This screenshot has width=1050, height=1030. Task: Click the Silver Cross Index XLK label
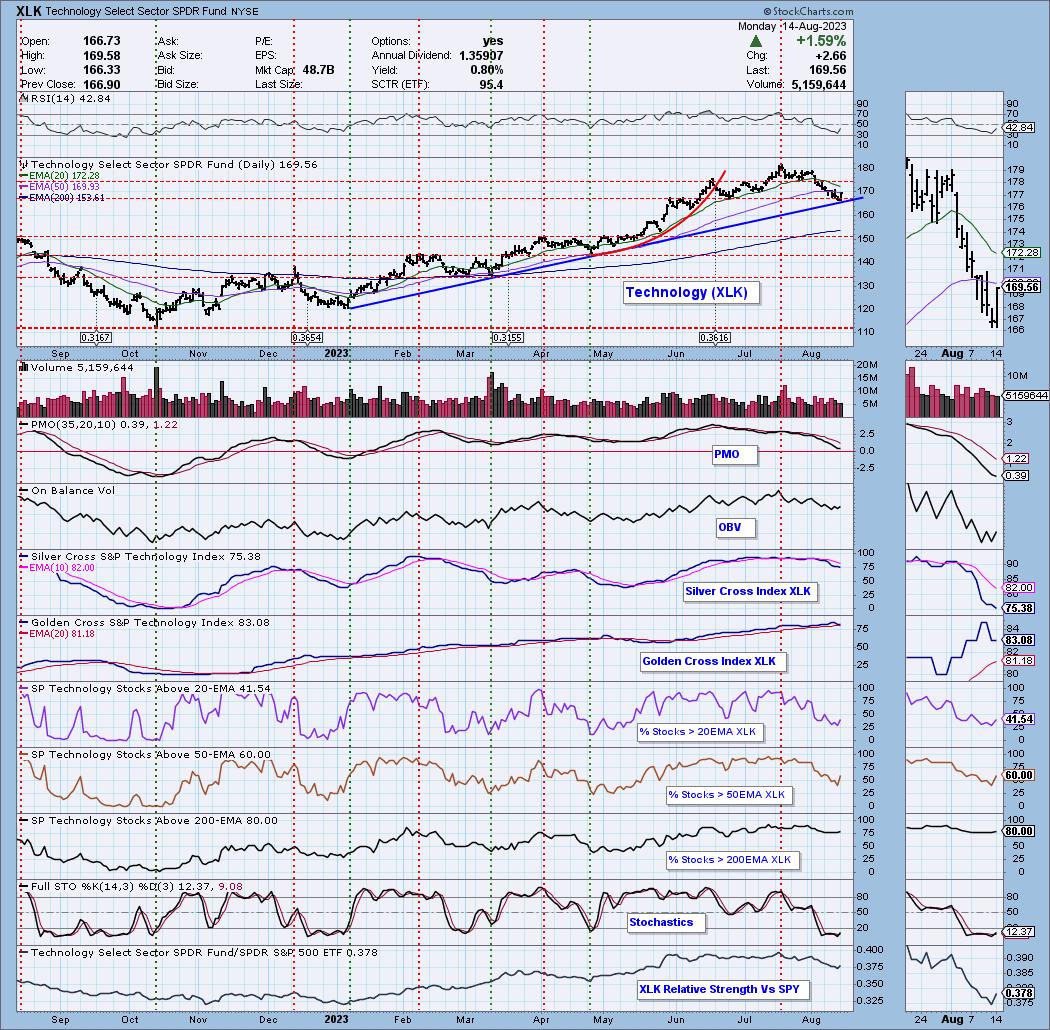(x=750, y=591)
